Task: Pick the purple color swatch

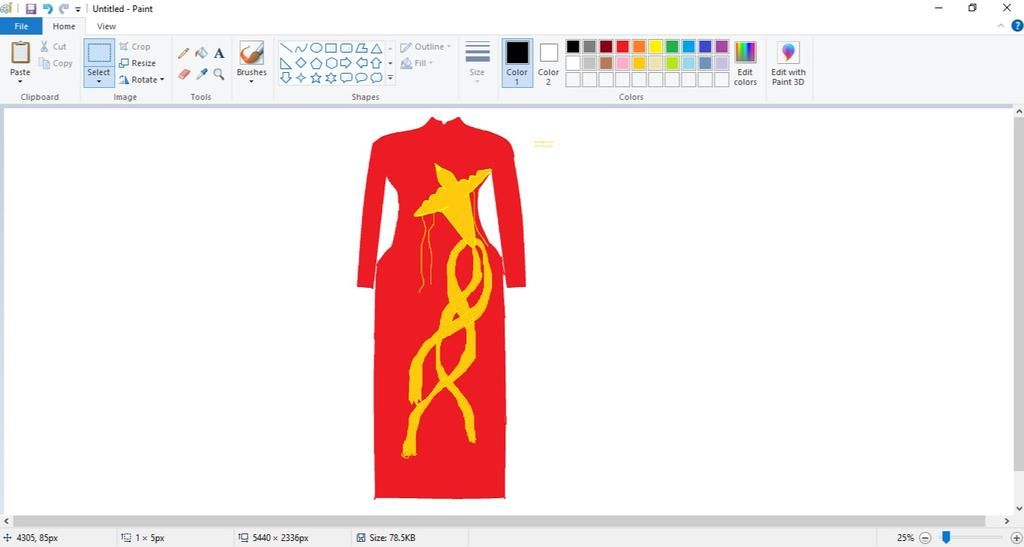Action: pyautogui.click(x=722, y=46)
